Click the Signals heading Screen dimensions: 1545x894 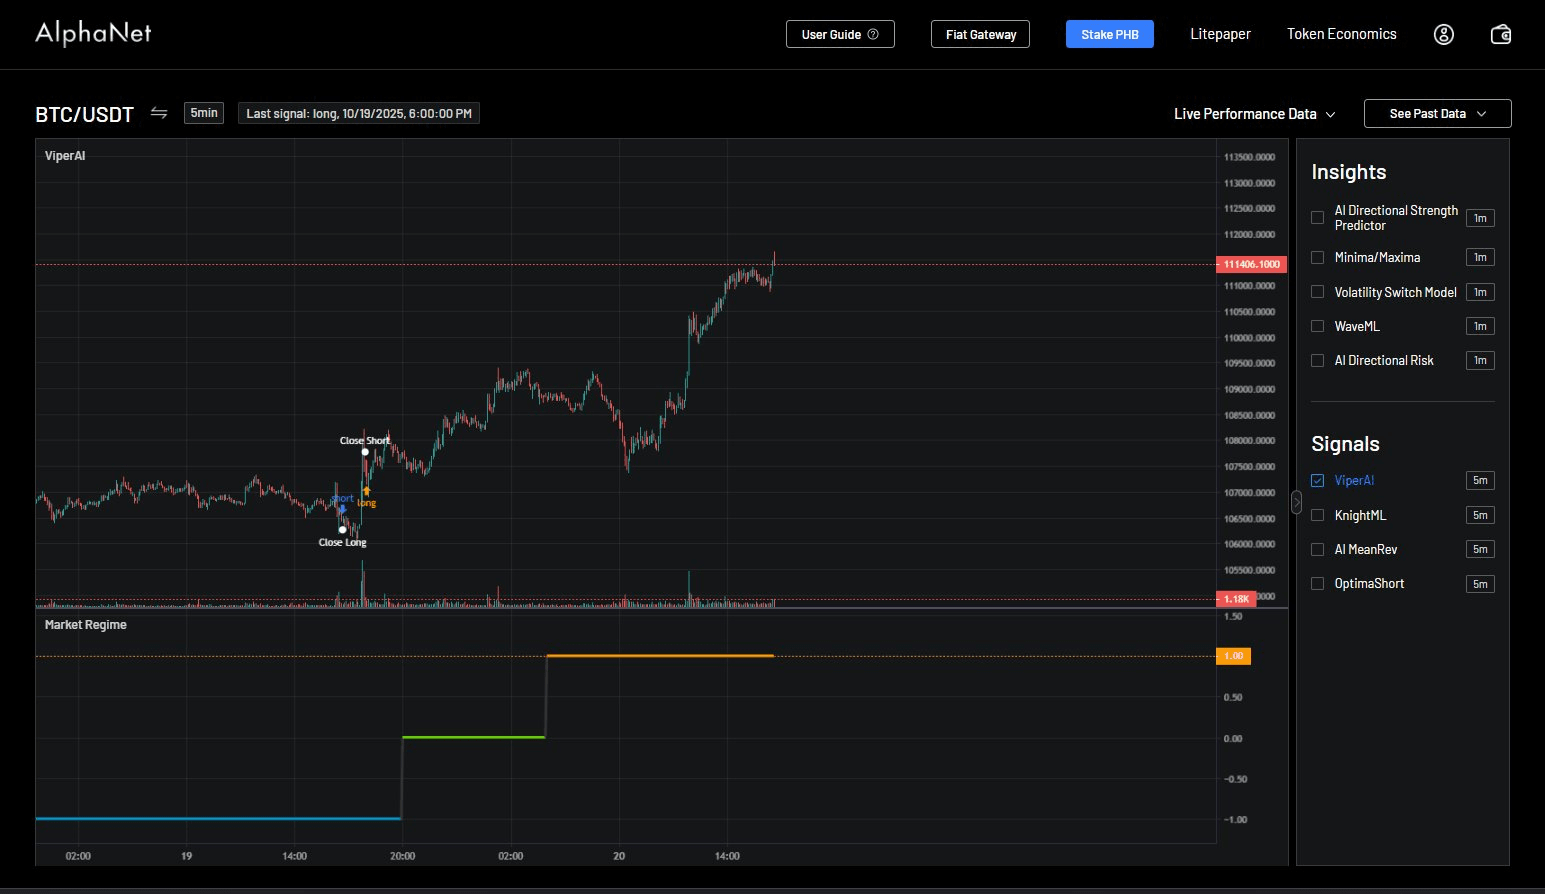pyautogui.click(x=1345, y=444)
